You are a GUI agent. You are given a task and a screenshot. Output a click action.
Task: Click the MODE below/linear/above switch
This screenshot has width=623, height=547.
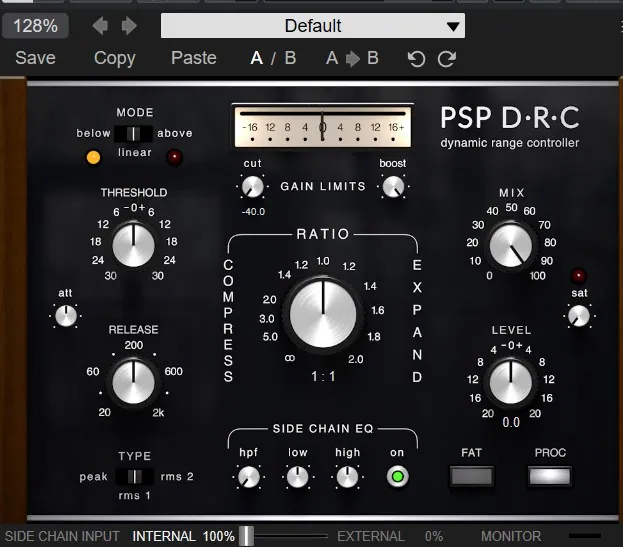pyautogui.click(x=133, y=133)
